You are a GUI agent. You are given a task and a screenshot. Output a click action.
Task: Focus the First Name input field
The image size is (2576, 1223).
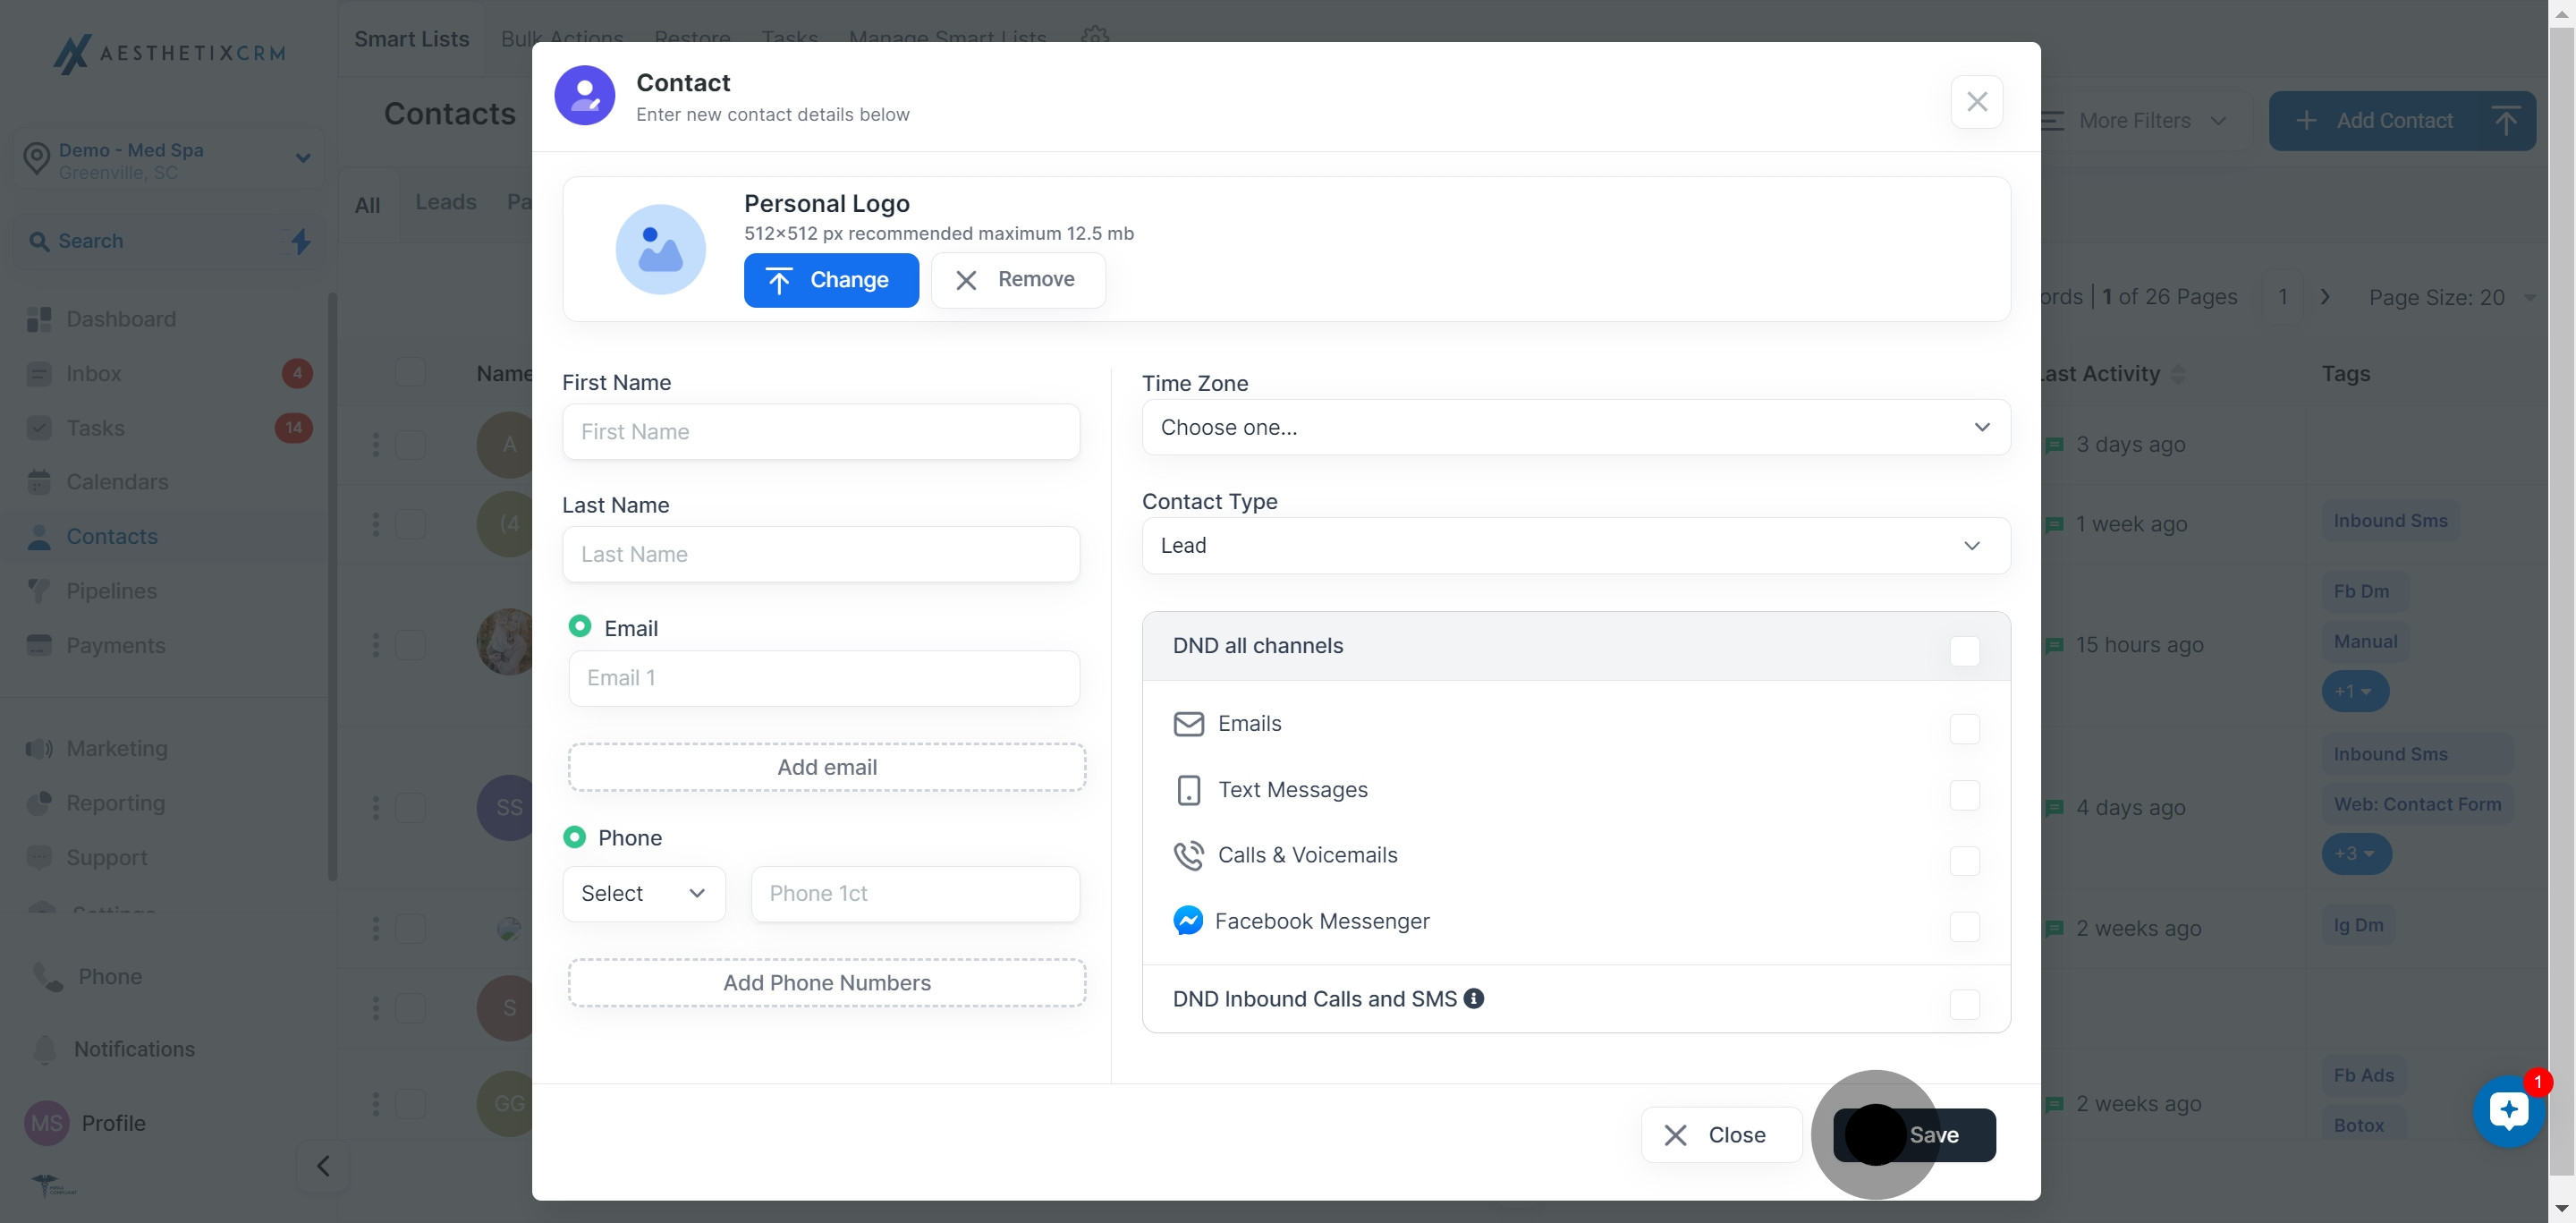point(820,432)
